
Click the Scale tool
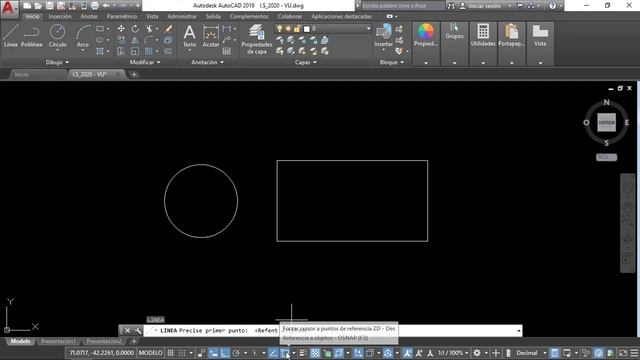pos(135,51)
